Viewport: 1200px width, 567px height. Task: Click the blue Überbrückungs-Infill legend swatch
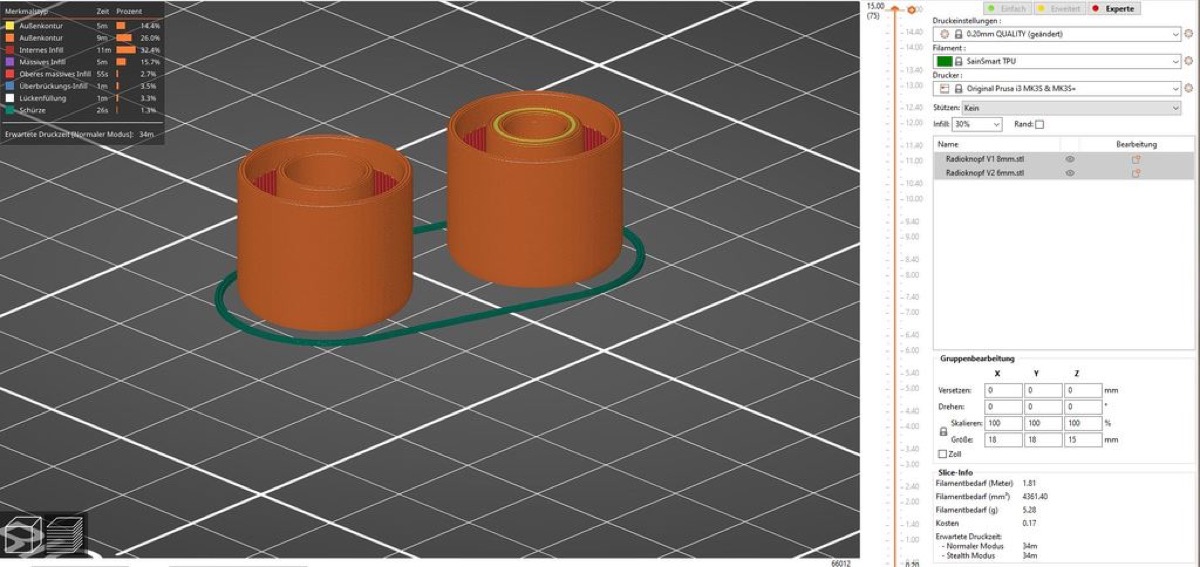pyautogui.click(x=9, y=86)
